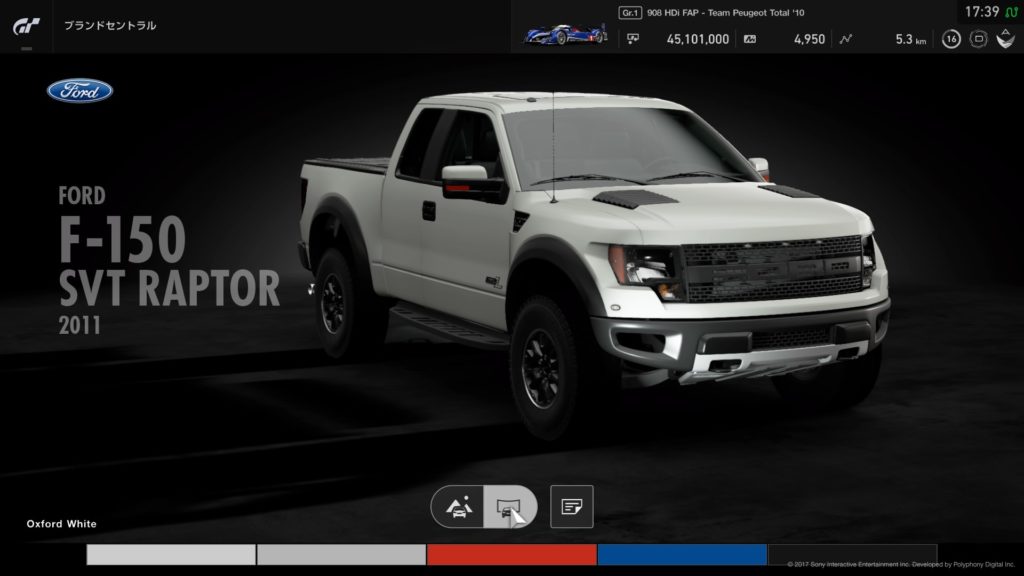The width and height of the screenshot is (1024, 576).
Task: Click the Oxford White color name label
Action: pyautogui.click(x=61, y=524)
